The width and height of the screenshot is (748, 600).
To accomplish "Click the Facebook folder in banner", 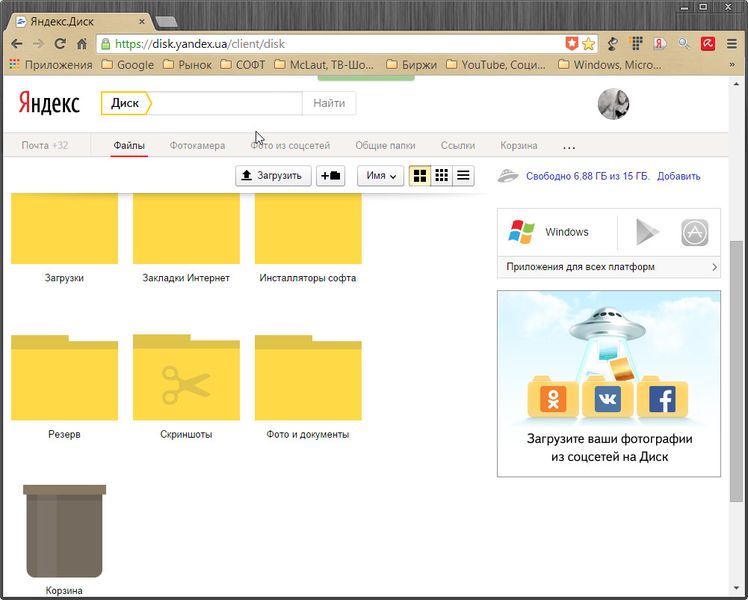I will 662,397.
